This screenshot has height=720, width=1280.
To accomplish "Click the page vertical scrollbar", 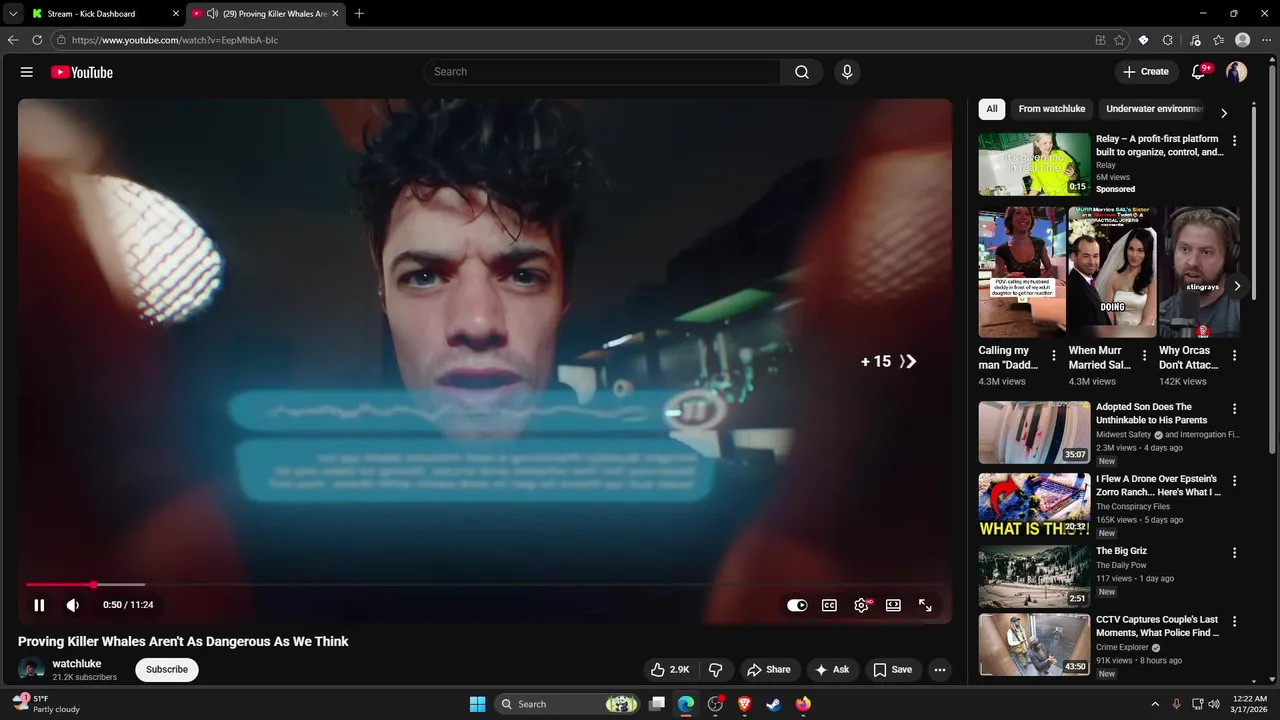I will click(x=1273, y=258).
